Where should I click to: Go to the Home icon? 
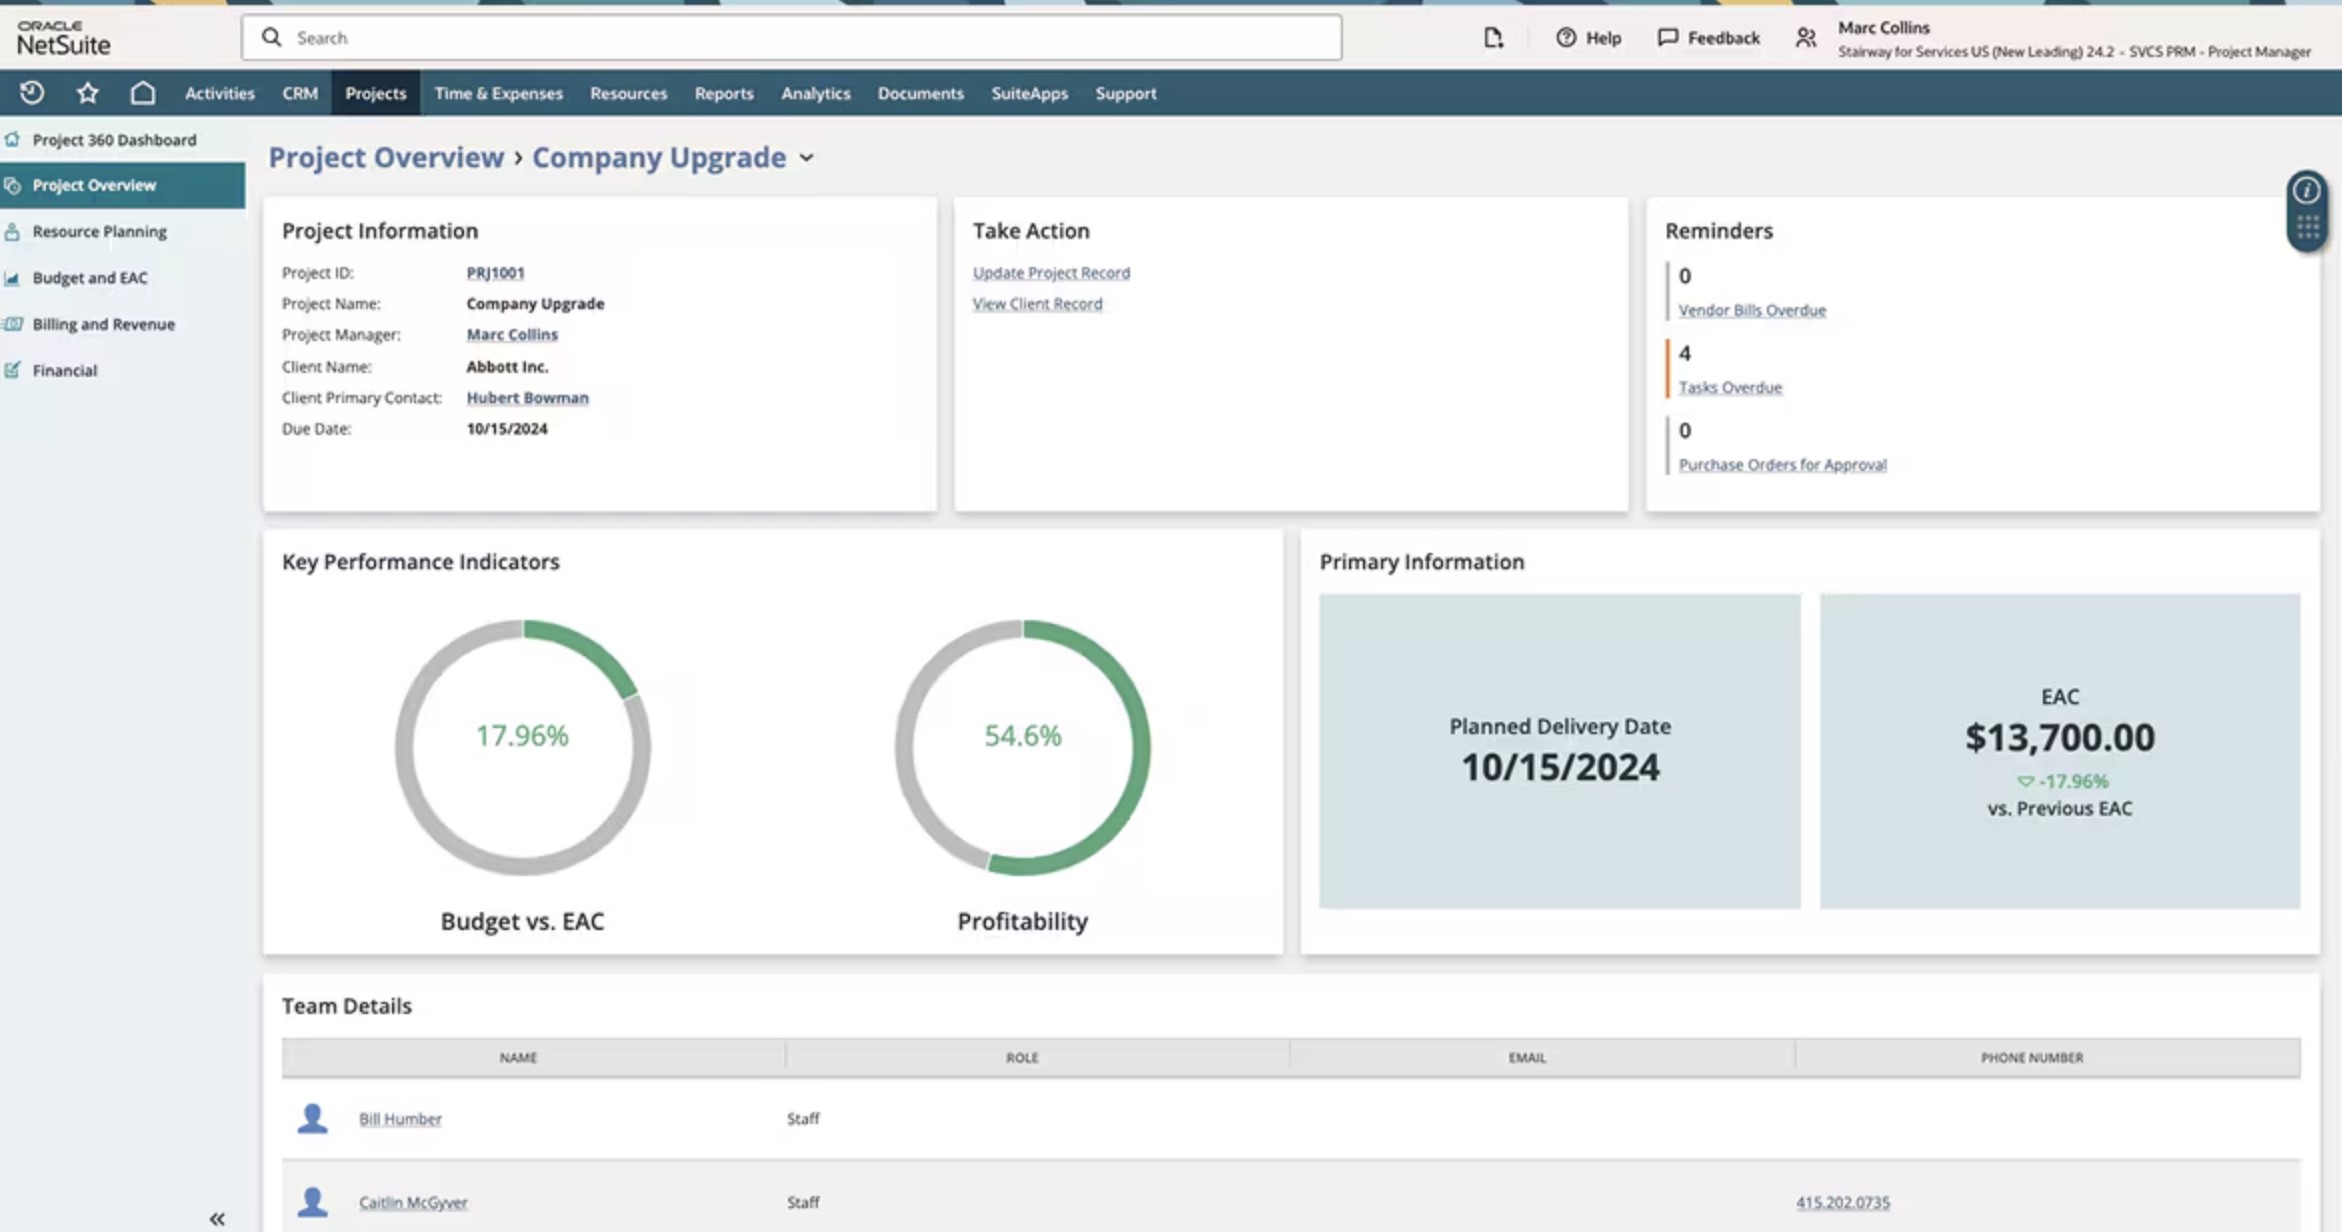pos(143,93)
